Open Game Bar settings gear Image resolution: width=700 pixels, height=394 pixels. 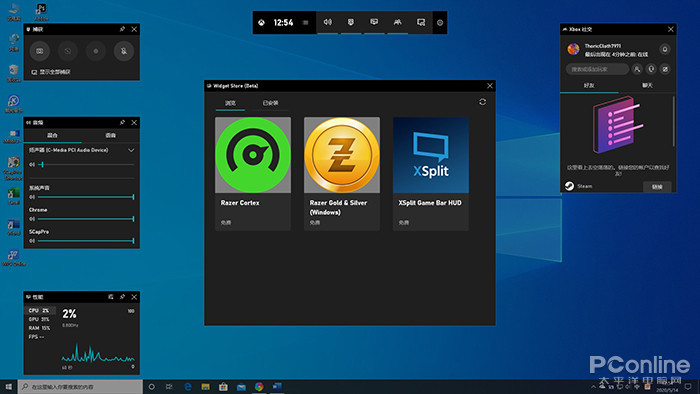coord(440,23)
